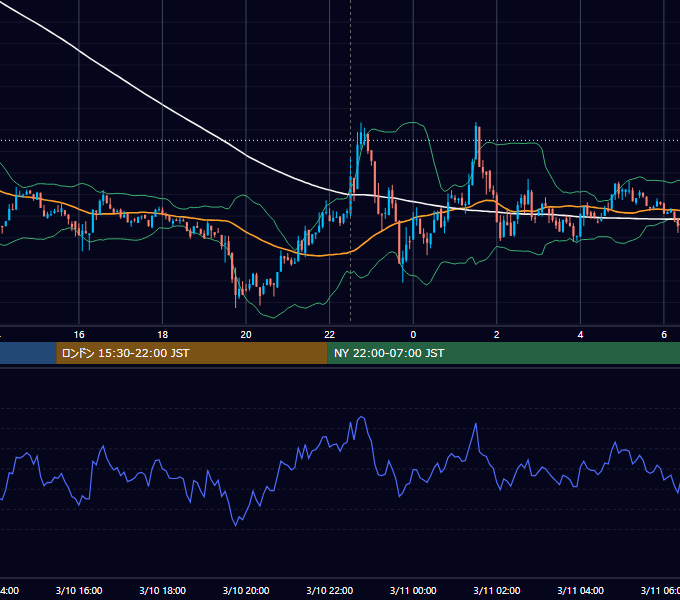Click the 3/10 16:00 time label
The height and width of the screenshot is (600, 680).
(x=79, y=591)
